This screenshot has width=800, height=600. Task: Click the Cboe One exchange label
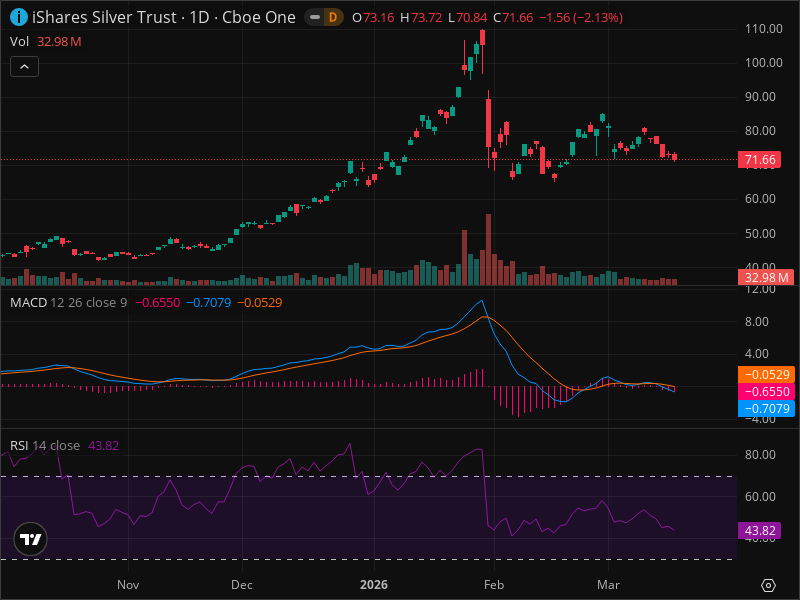[x=259, y=17]
